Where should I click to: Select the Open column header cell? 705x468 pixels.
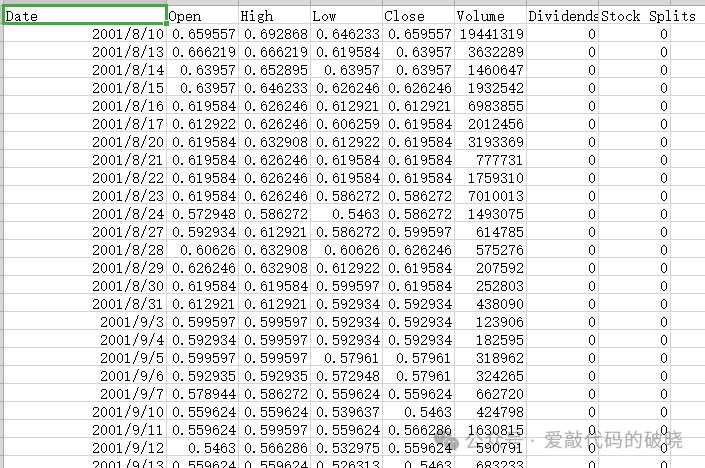click(x=203, y=16)
